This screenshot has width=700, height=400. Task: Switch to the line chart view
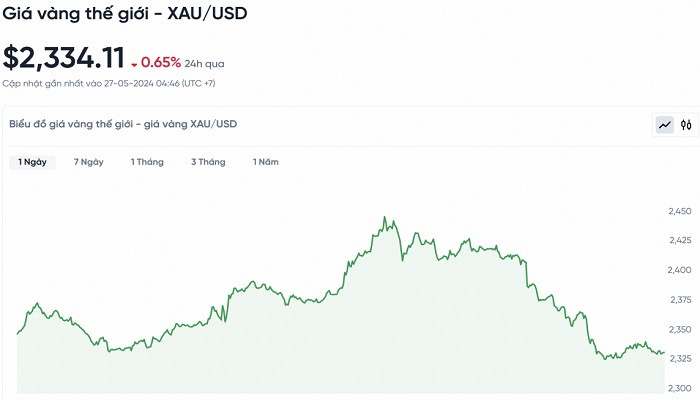point(665,125)
